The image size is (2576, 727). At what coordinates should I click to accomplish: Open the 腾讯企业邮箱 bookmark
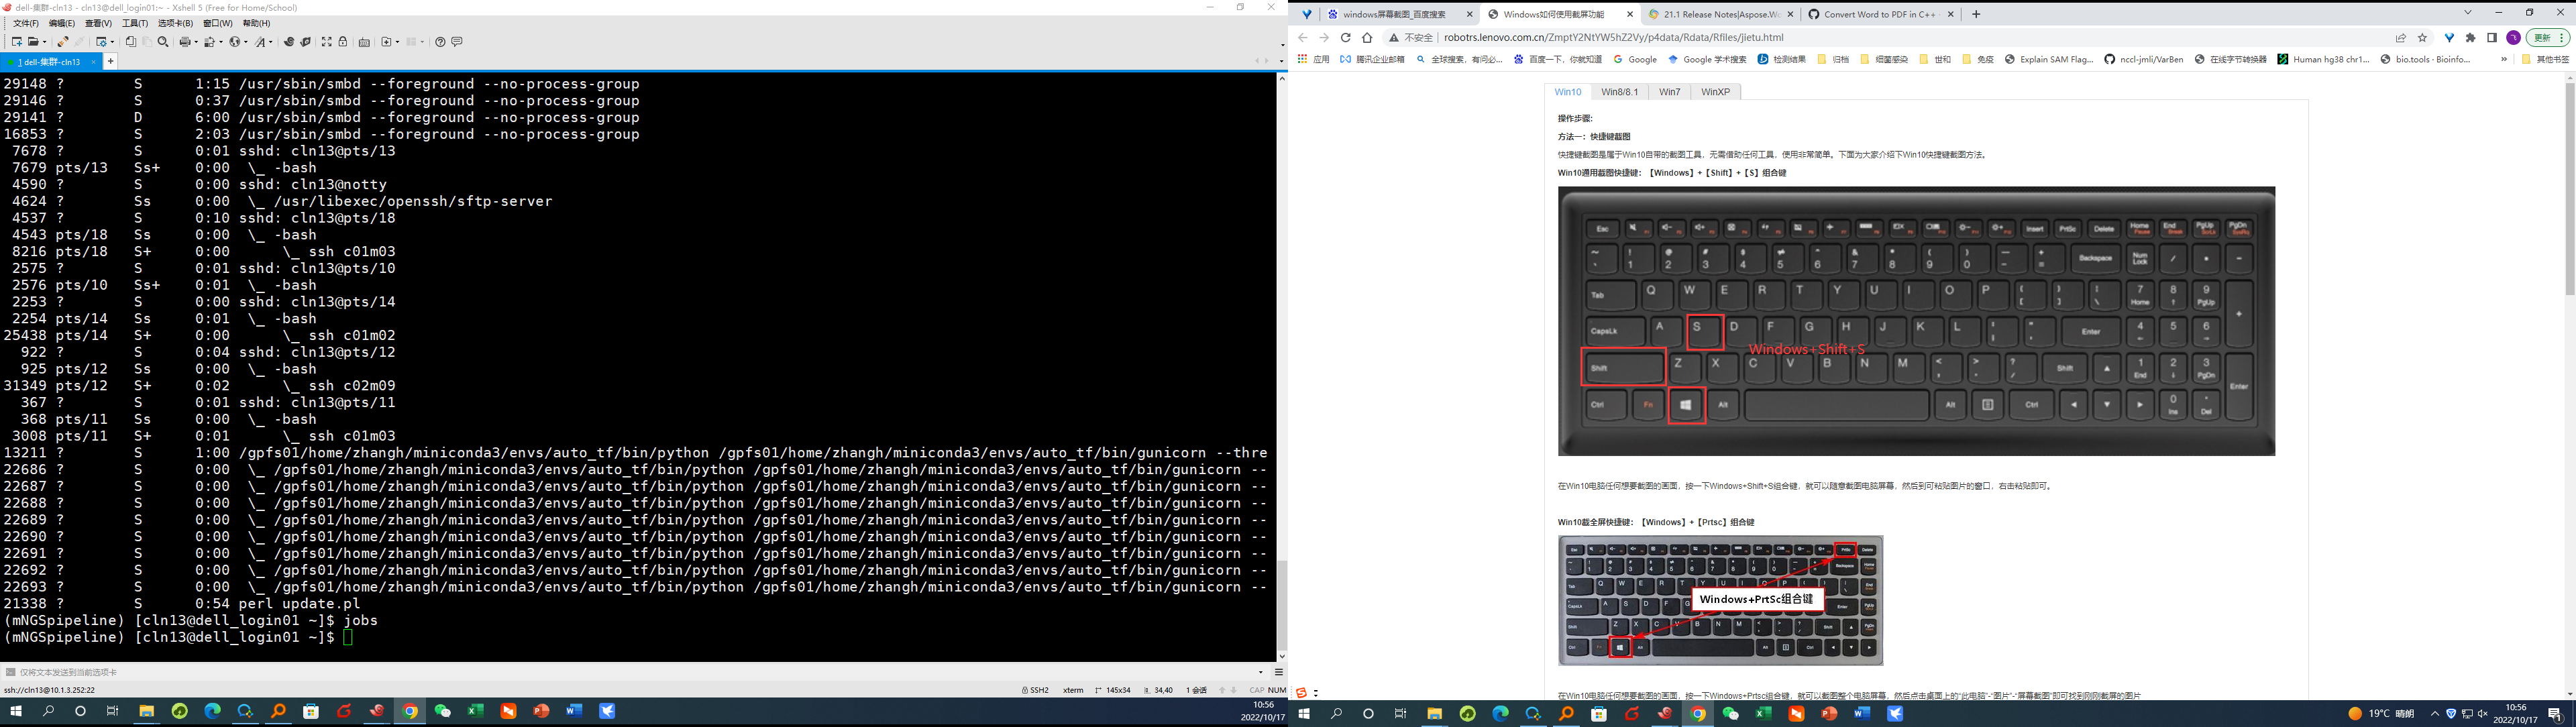pyautogui.click(x=1372, y=59)
